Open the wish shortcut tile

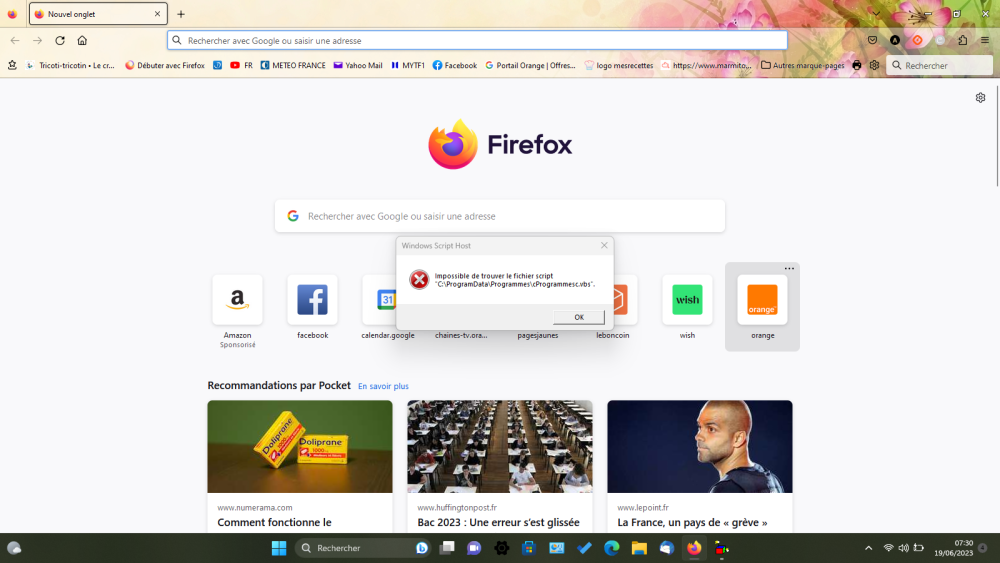pyautogui.click(x=687, y=300)
